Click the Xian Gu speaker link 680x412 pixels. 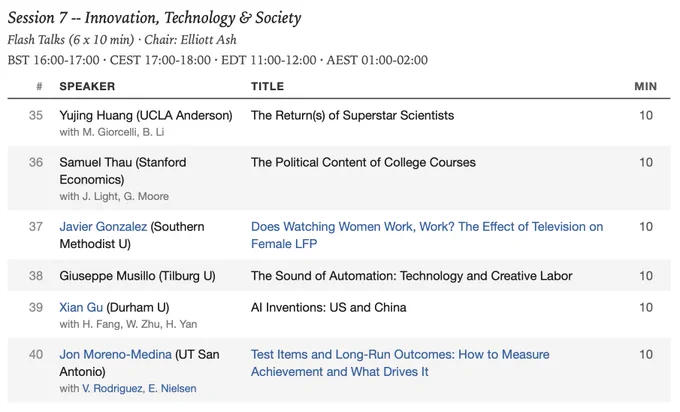point(81,307)
